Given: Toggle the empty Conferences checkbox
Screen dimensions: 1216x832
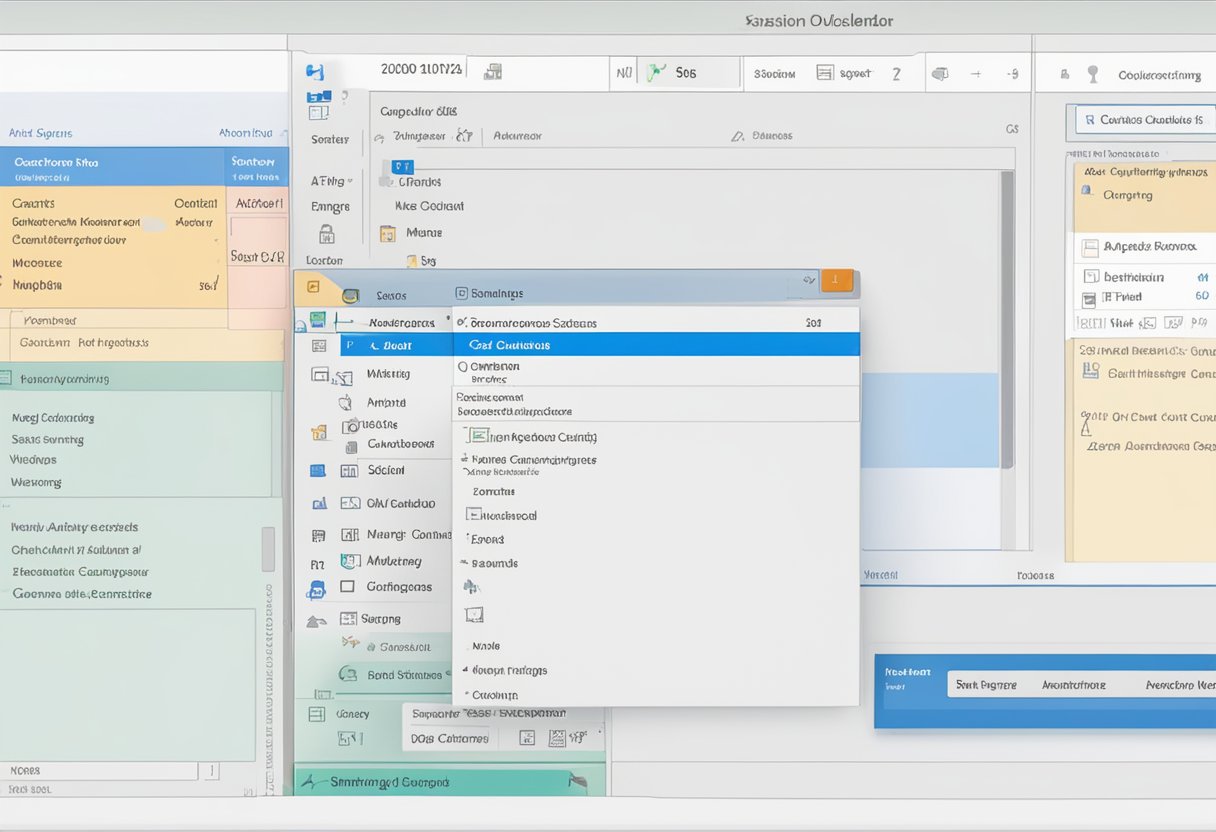Looking at the screenshot, I should tap(348, 588).
